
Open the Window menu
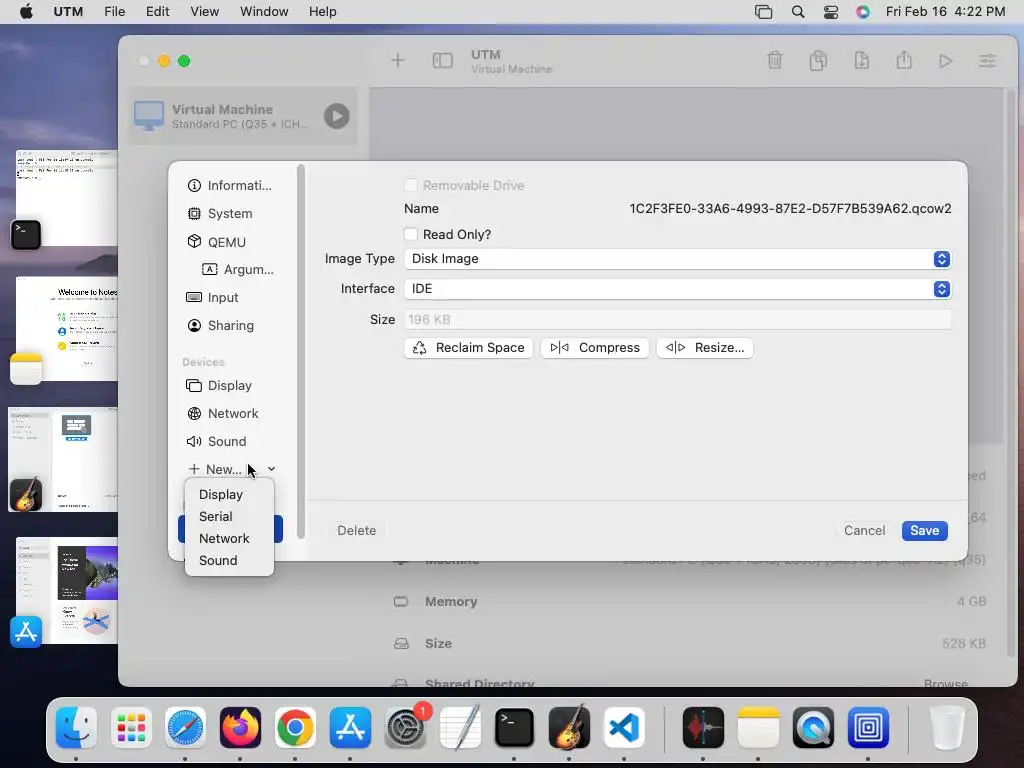point(264,12)
